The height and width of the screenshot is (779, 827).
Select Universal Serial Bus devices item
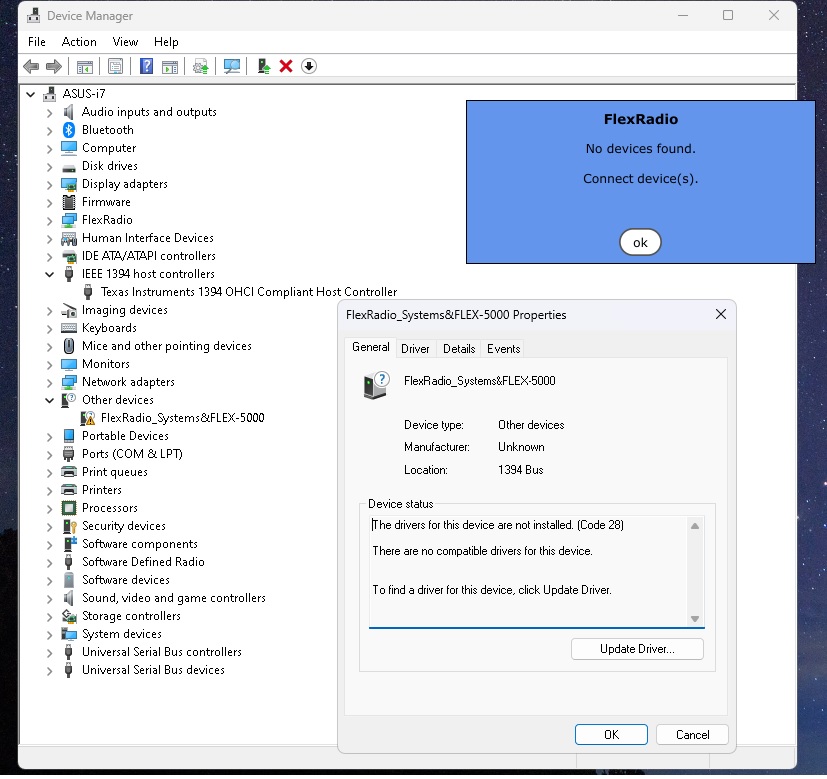pos(153,670)
